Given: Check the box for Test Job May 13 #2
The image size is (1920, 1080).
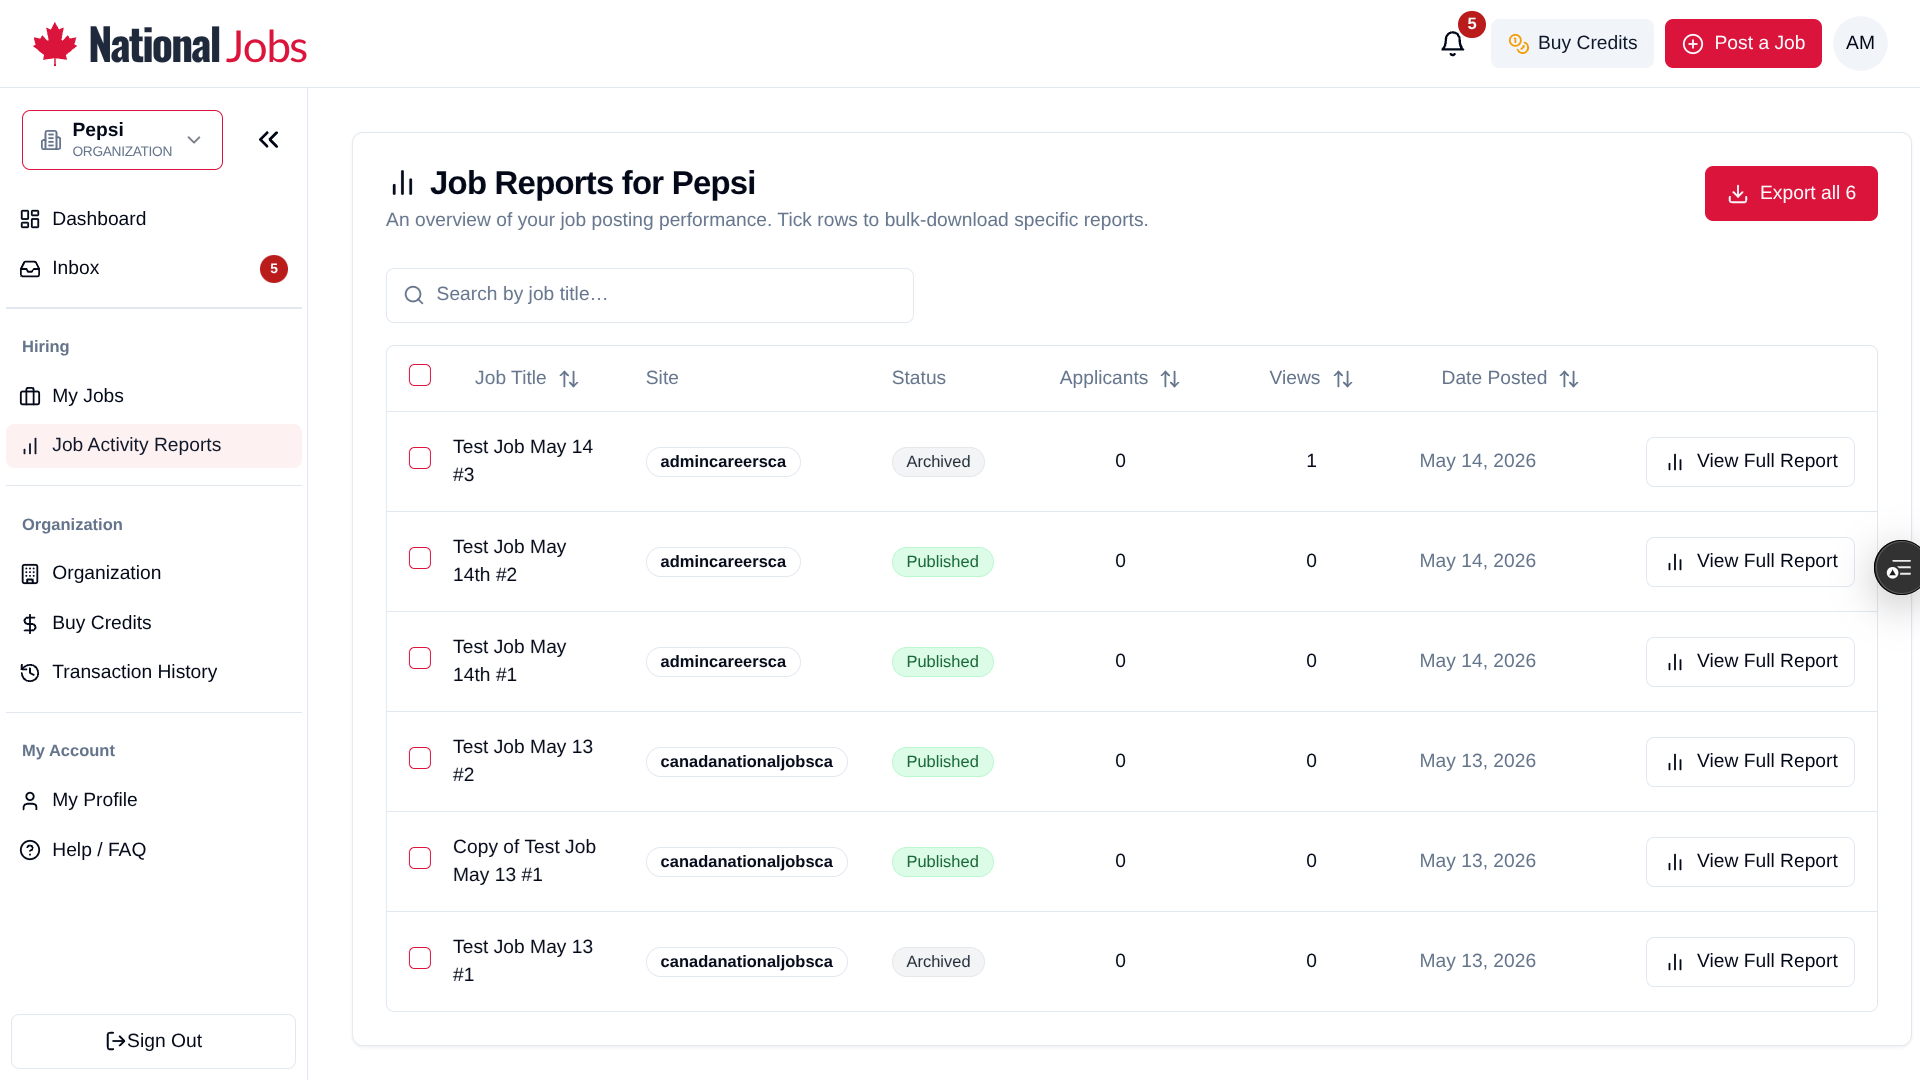Looking at the screenshot, I should pyautogui.click(x=420, y=758).
